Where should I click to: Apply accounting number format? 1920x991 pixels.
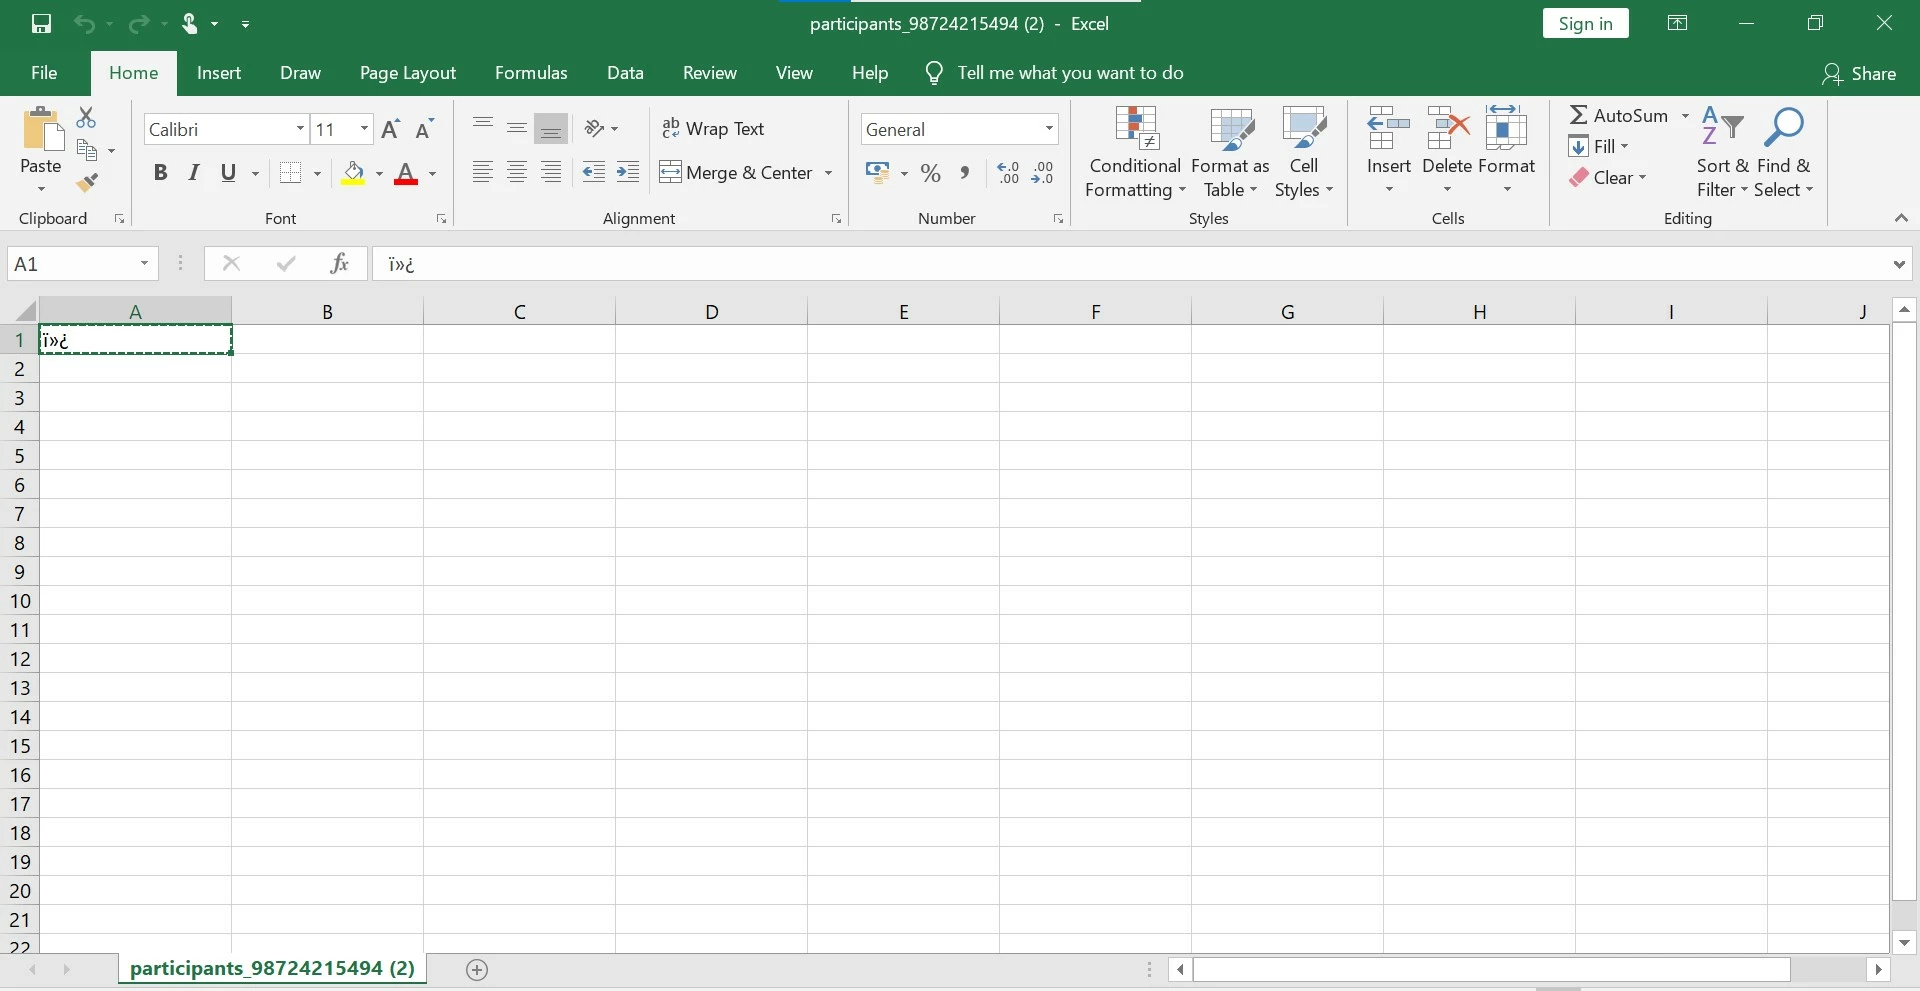coord(877,173)
